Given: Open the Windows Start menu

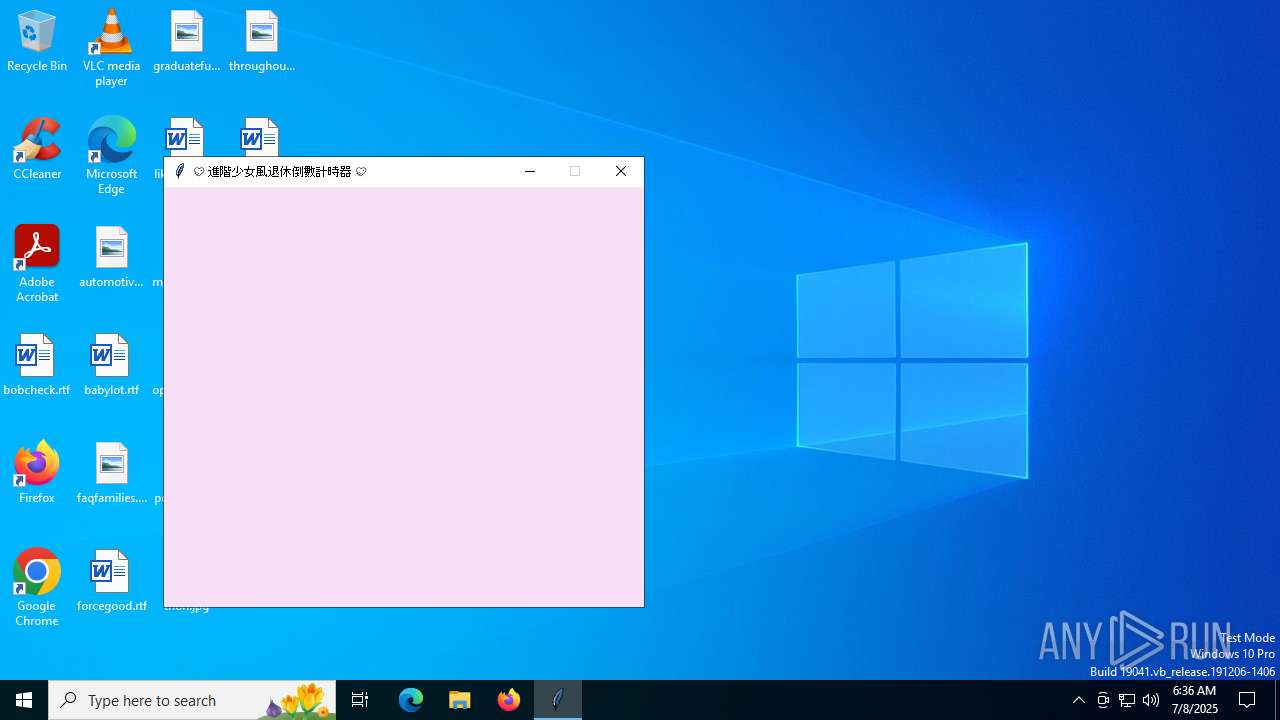Looking at the screenshot, I should pos(24,700).
